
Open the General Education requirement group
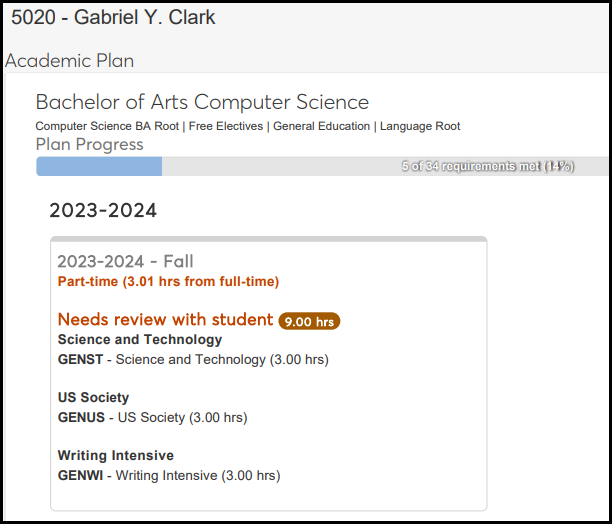point(320,126)
